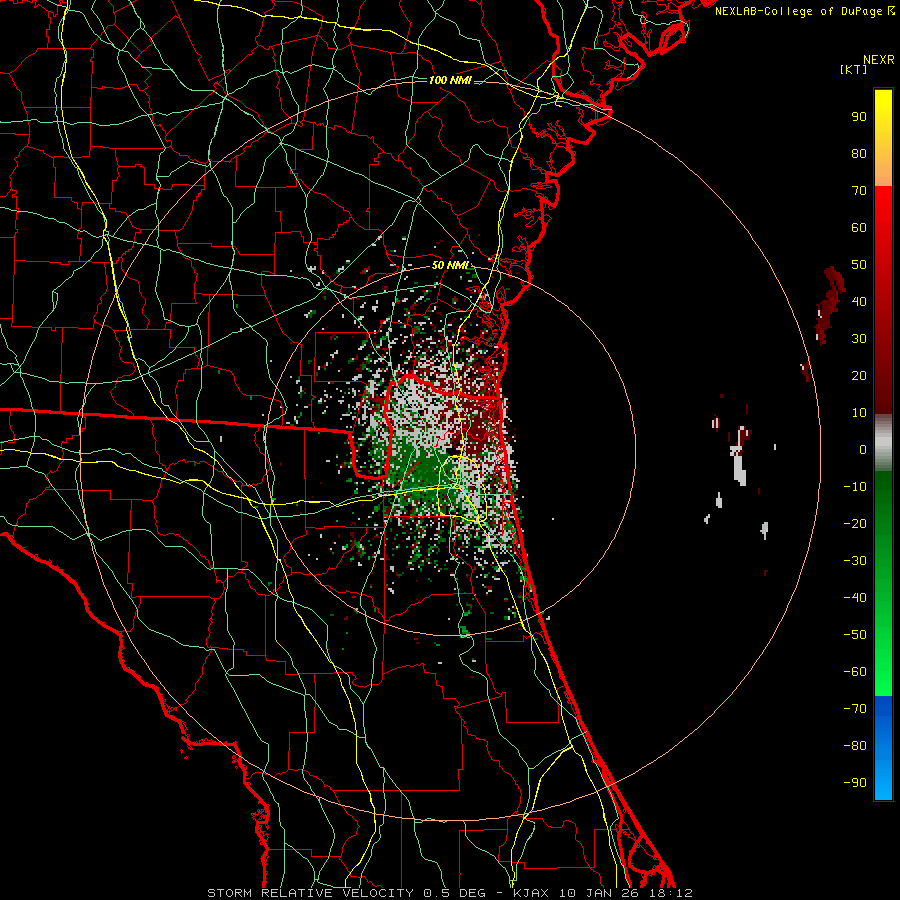Click the 20 value on the velocity scale
The height and width of the screenshot is (900, 900).
pyautogui.click(x=859, y=375)
